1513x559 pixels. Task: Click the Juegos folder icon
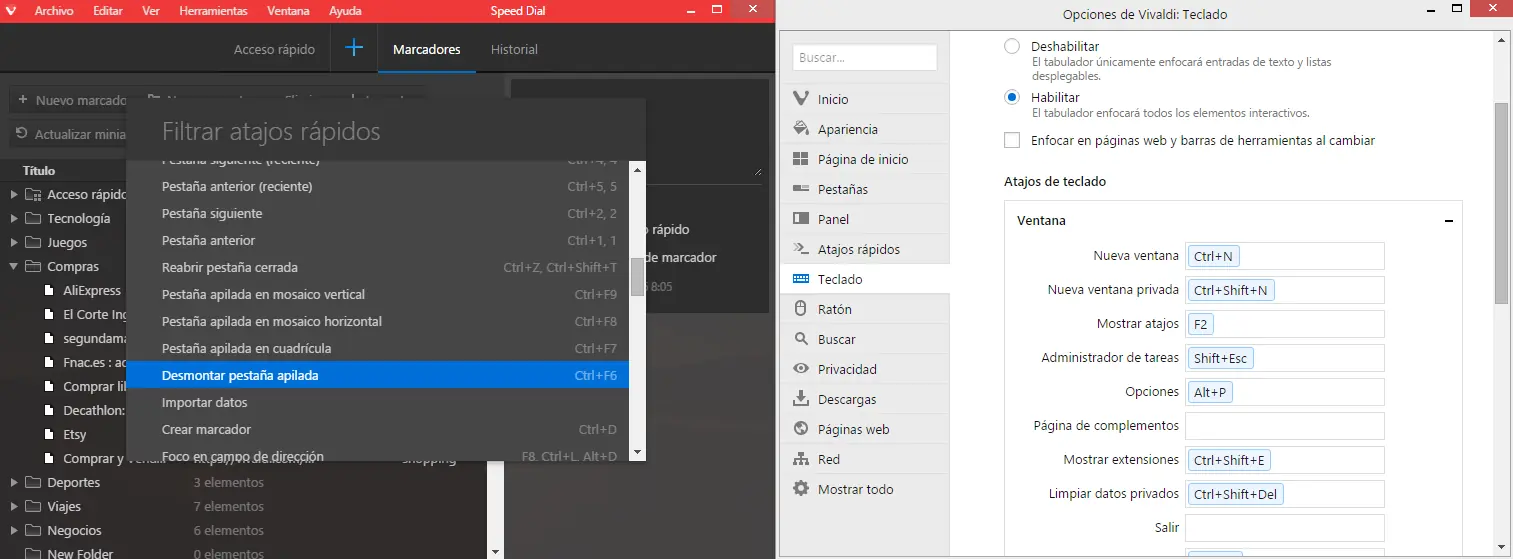point(33,242)
